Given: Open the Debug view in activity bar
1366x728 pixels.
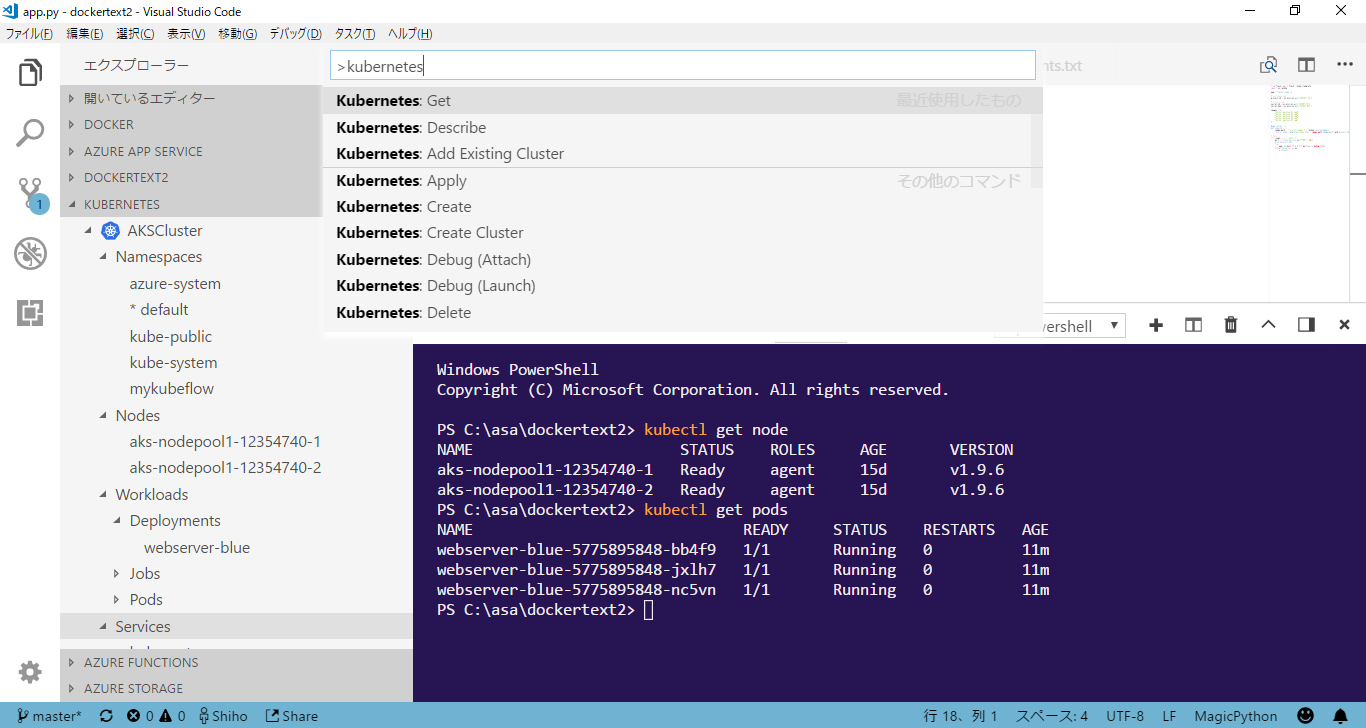Looking at the screenshot, I should click(30, 253).
